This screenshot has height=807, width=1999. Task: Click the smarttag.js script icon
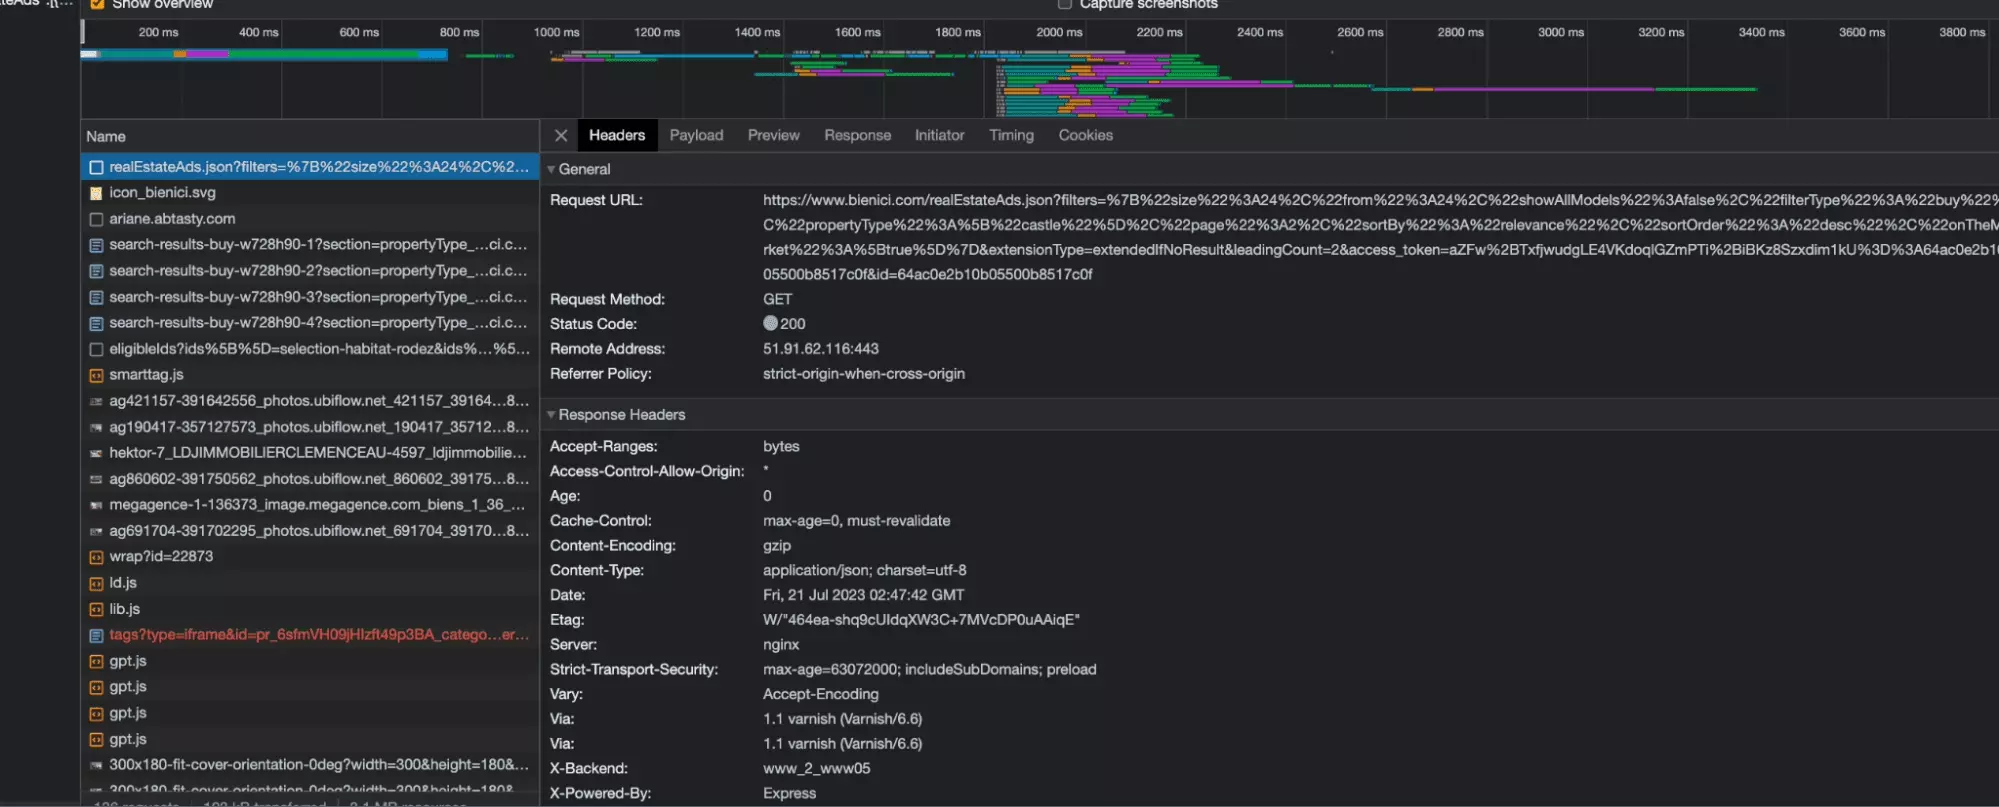click(96, 375)
